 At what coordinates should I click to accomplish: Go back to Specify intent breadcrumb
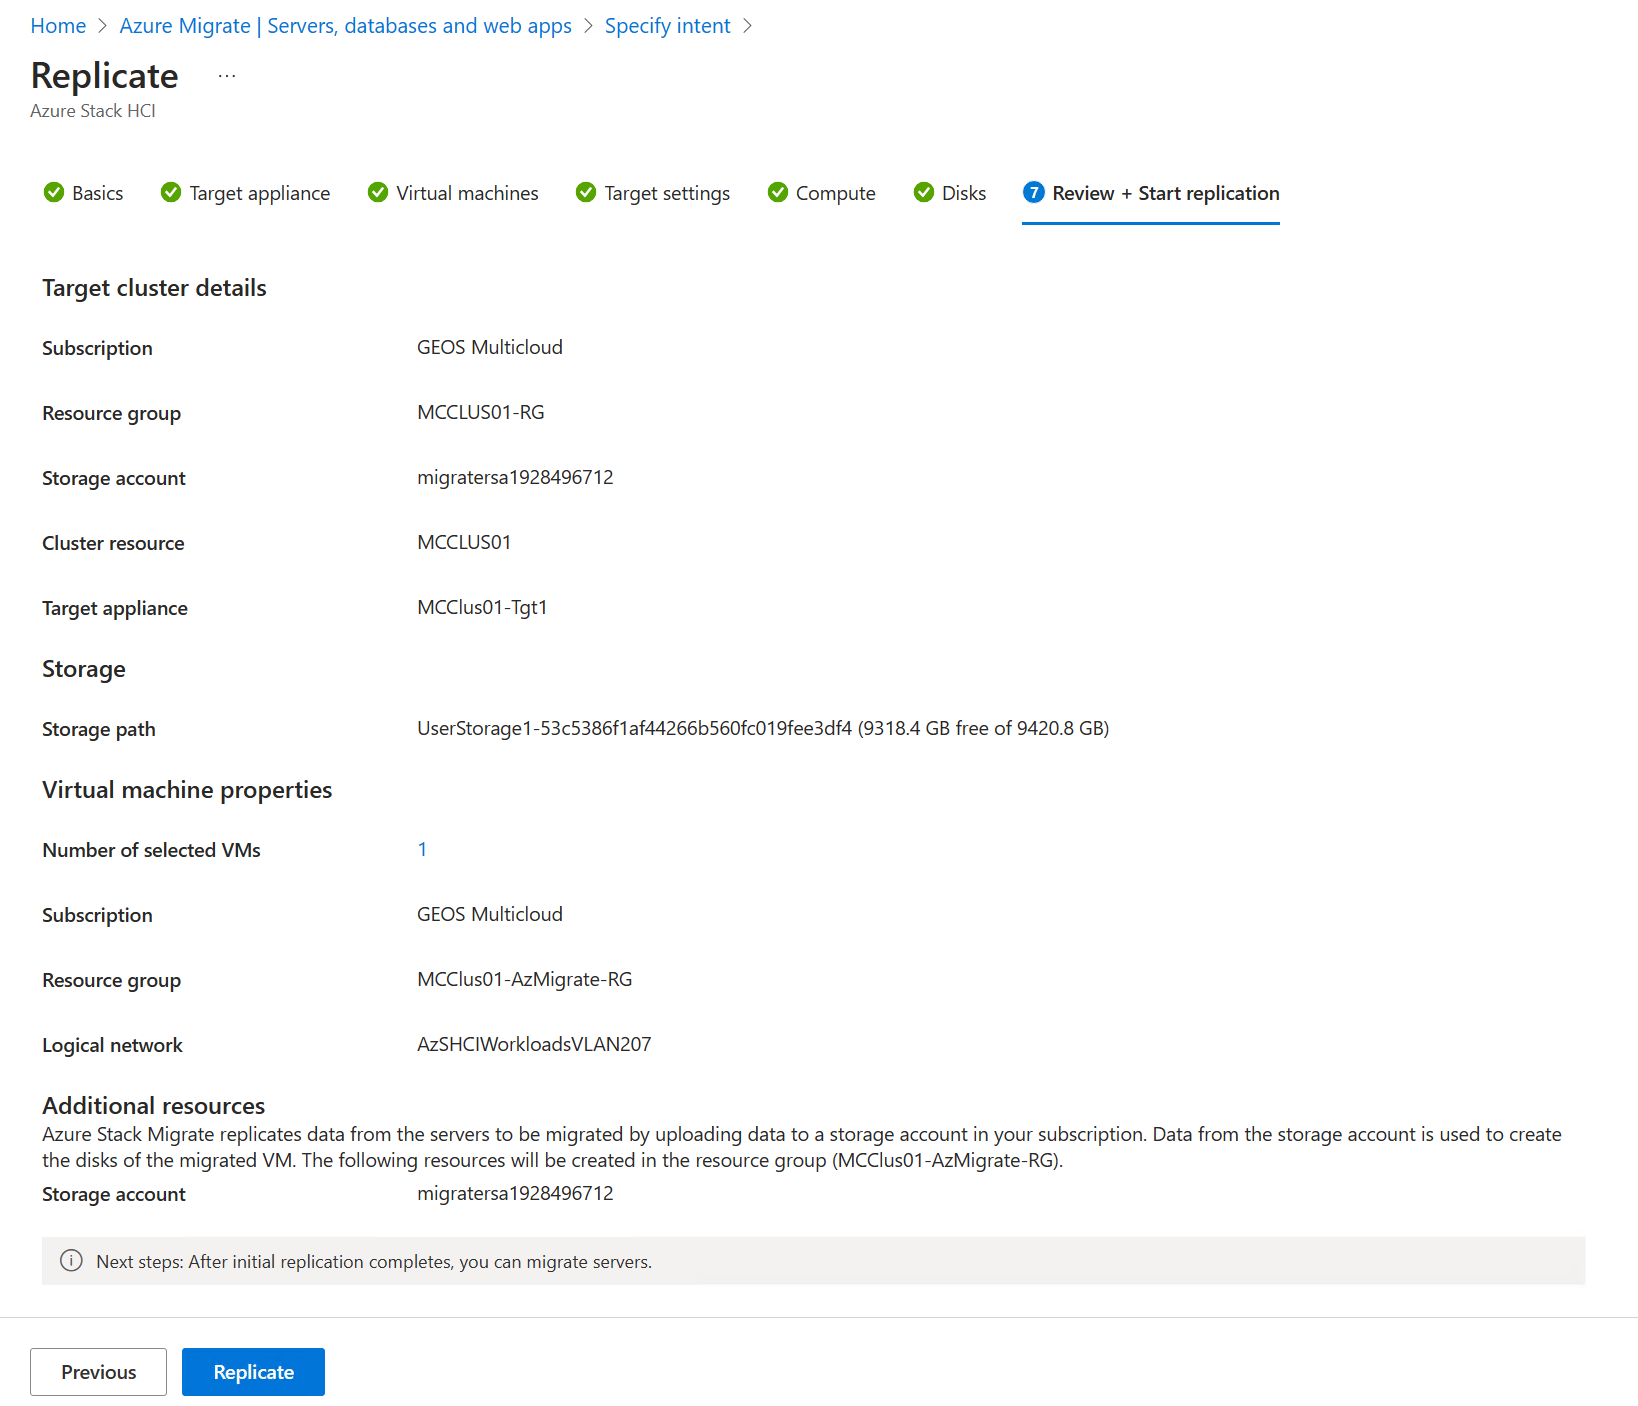667,26
